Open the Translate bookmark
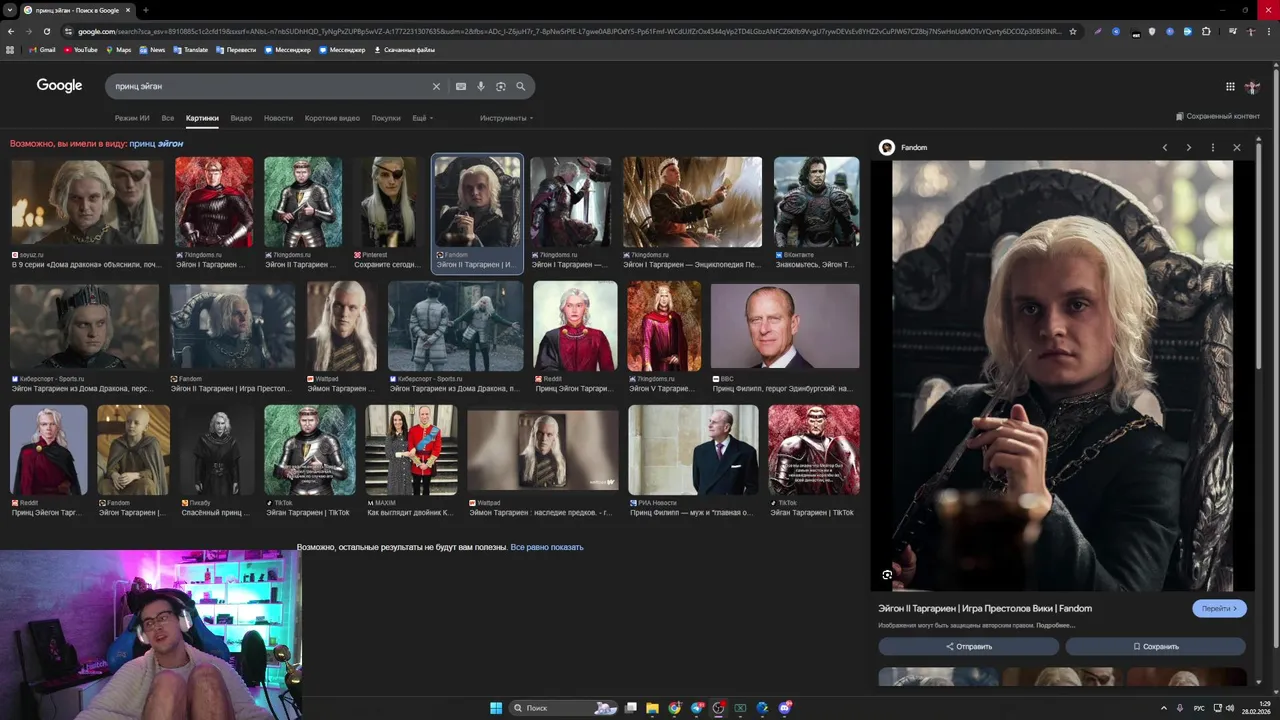1280x720 pixels. point(190,50)
